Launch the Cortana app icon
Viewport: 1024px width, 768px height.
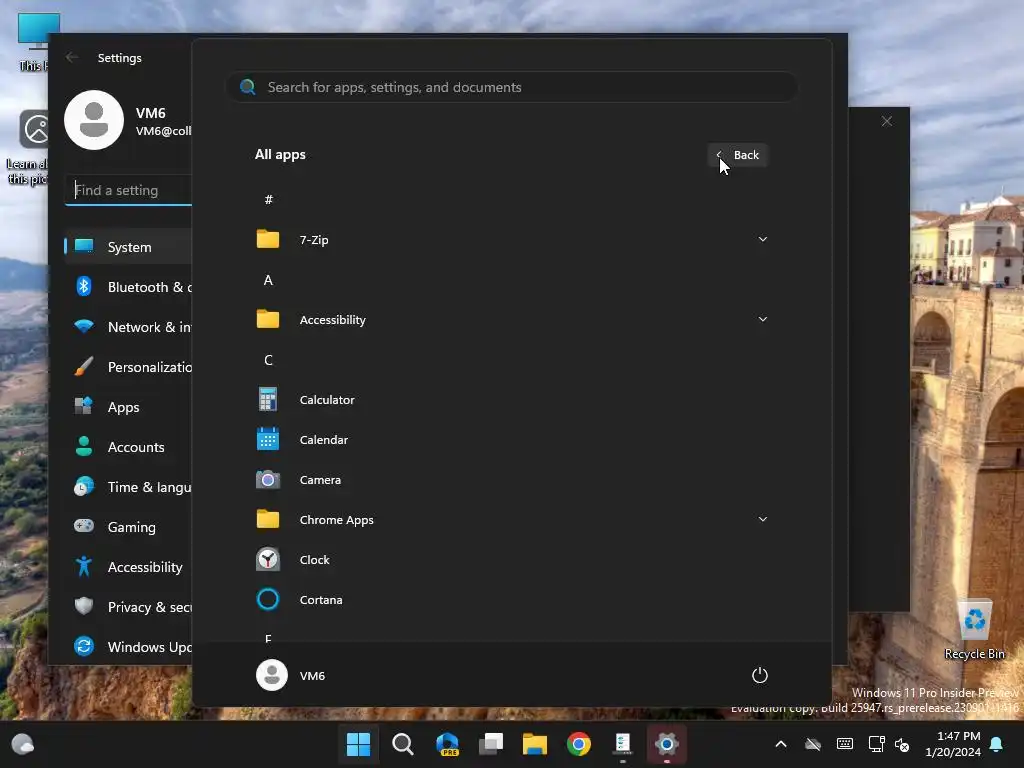pos(268,600)
